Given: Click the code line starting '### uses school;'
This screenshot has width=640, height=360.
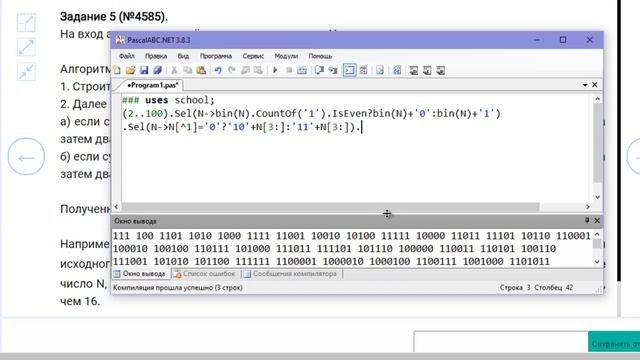Looking at the screenshot, I should [x=168, y=100].
